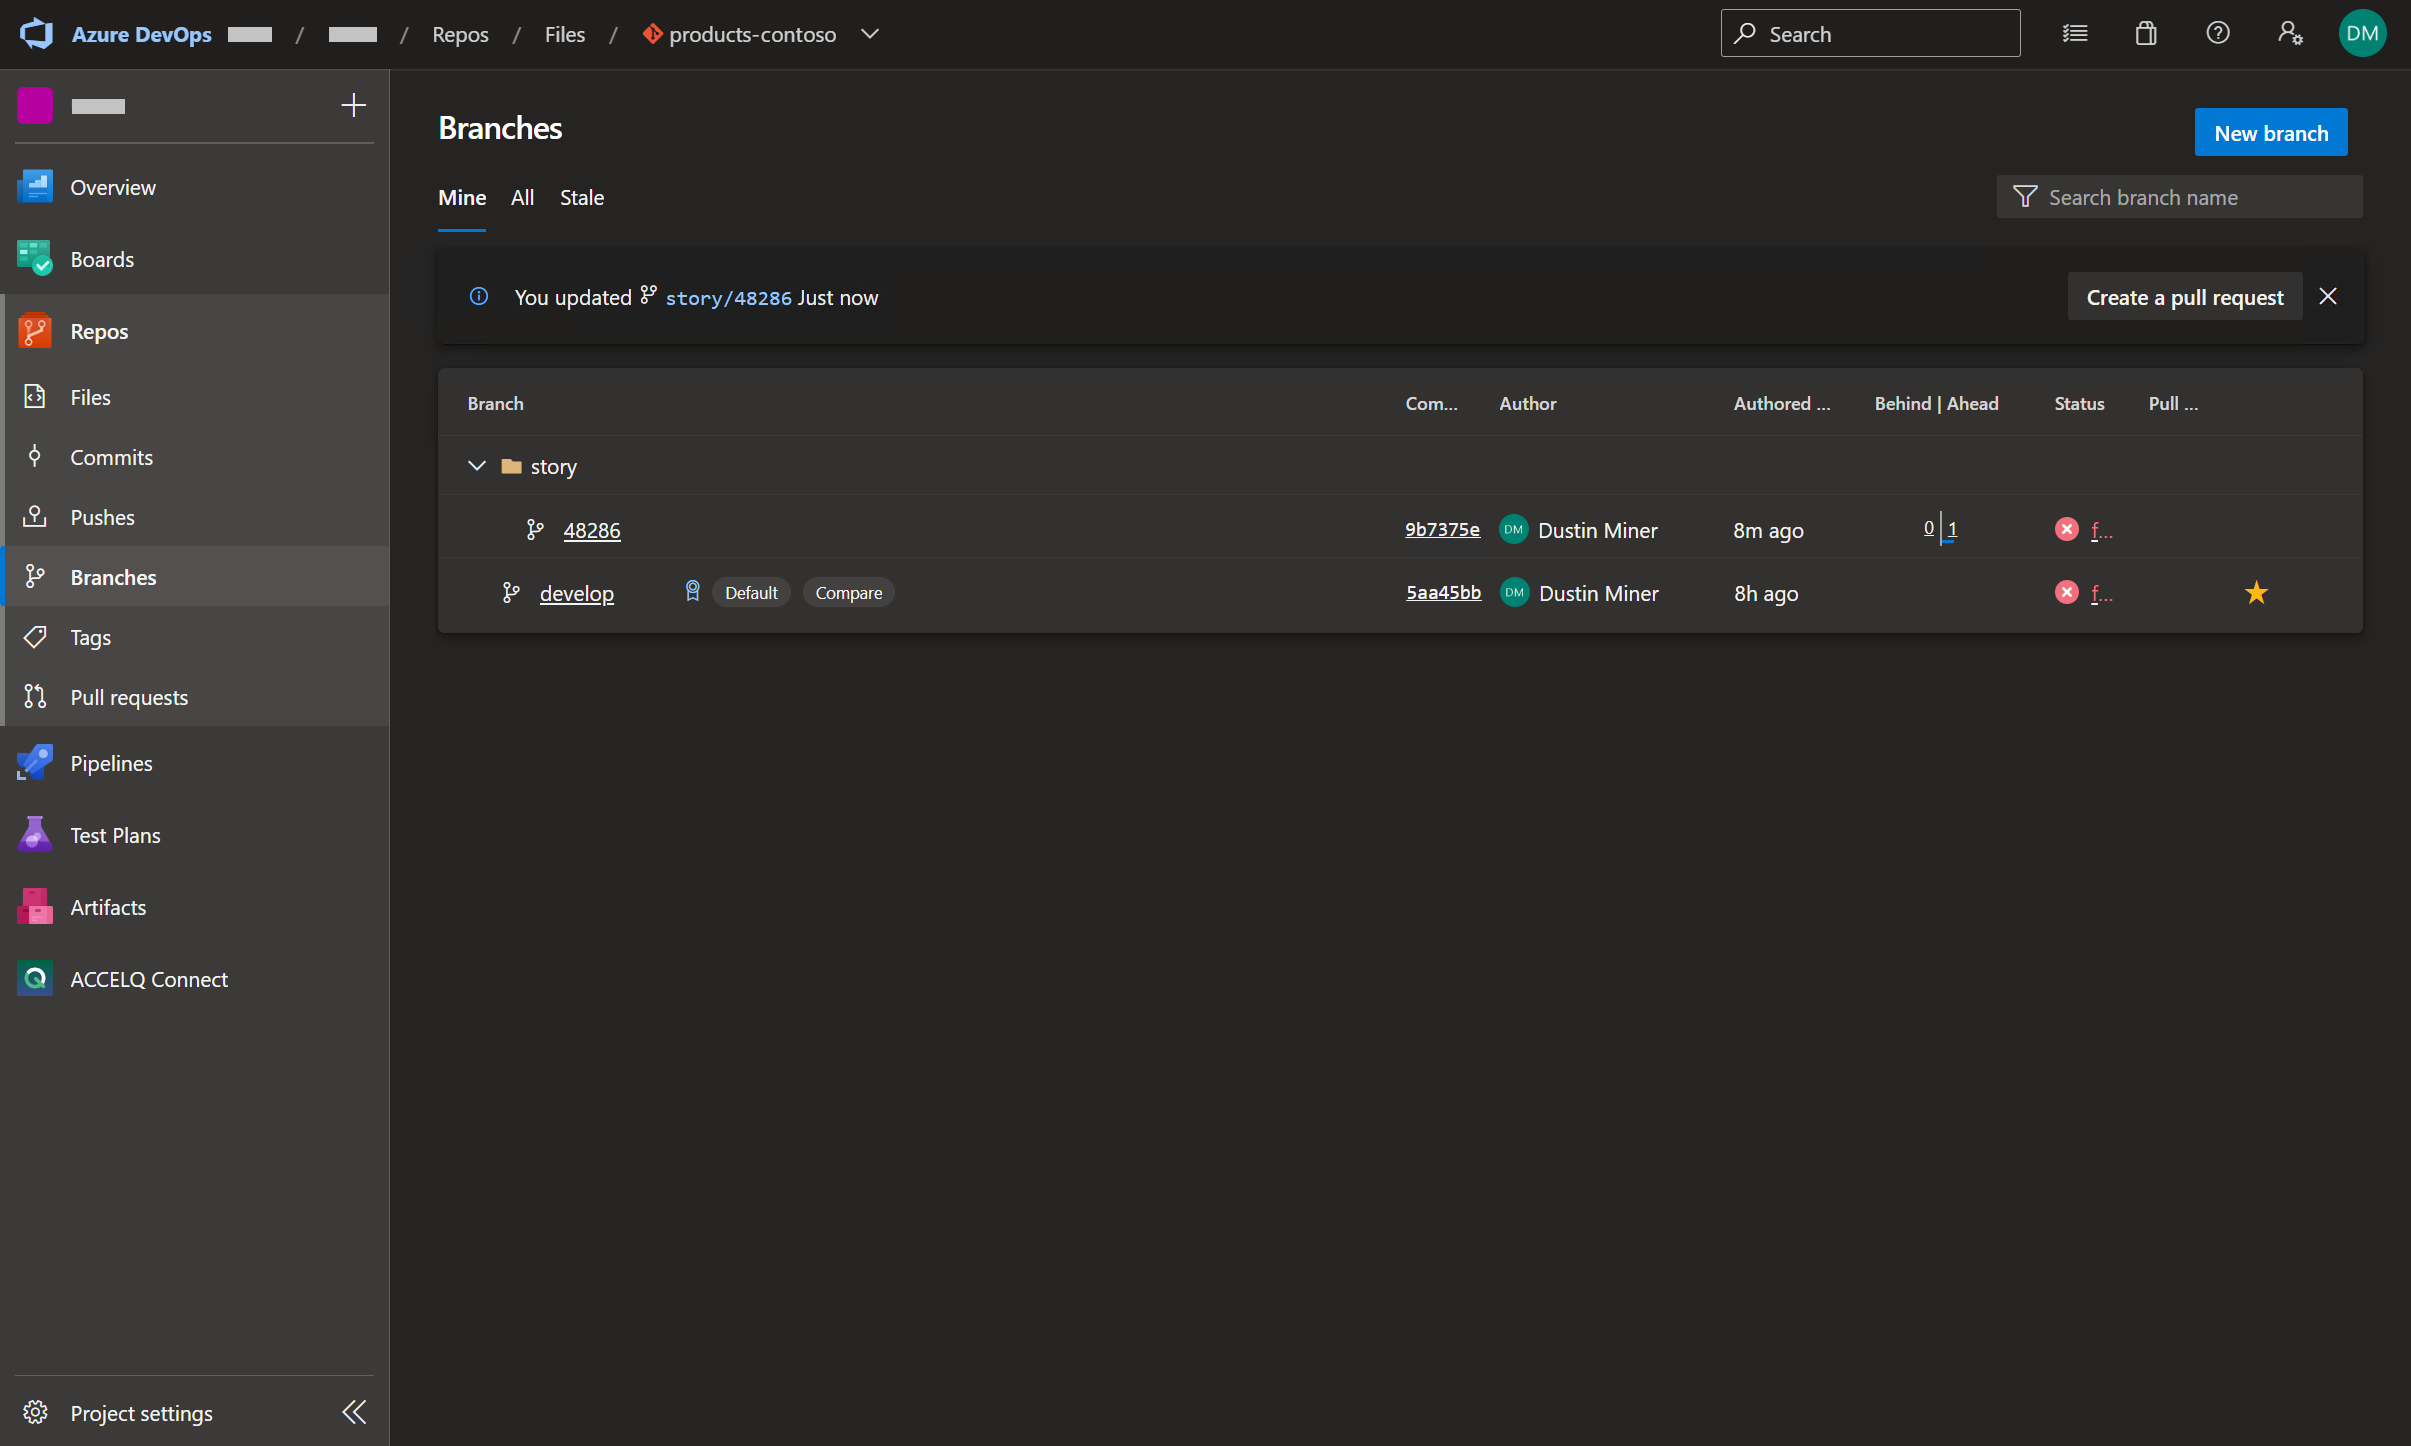The width and height of the screenshot is (2411, 1446).
Task: Switch to the Stale branches tab
Action: point(581,198)
